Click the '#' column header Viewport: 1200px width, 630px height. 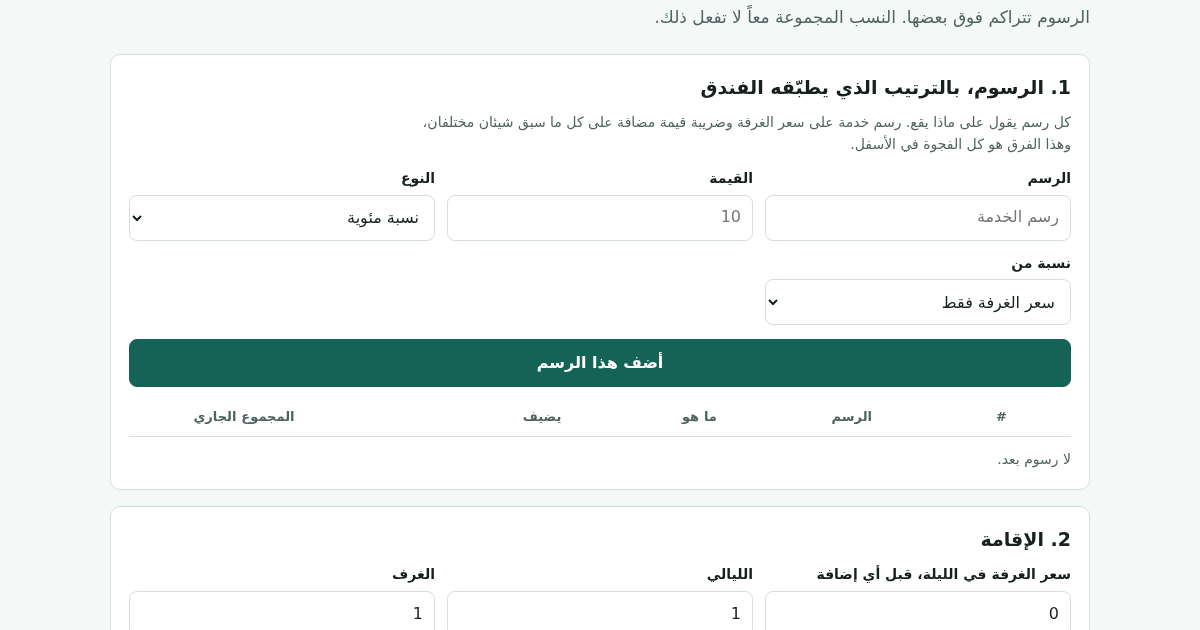tap(1001, 417)
